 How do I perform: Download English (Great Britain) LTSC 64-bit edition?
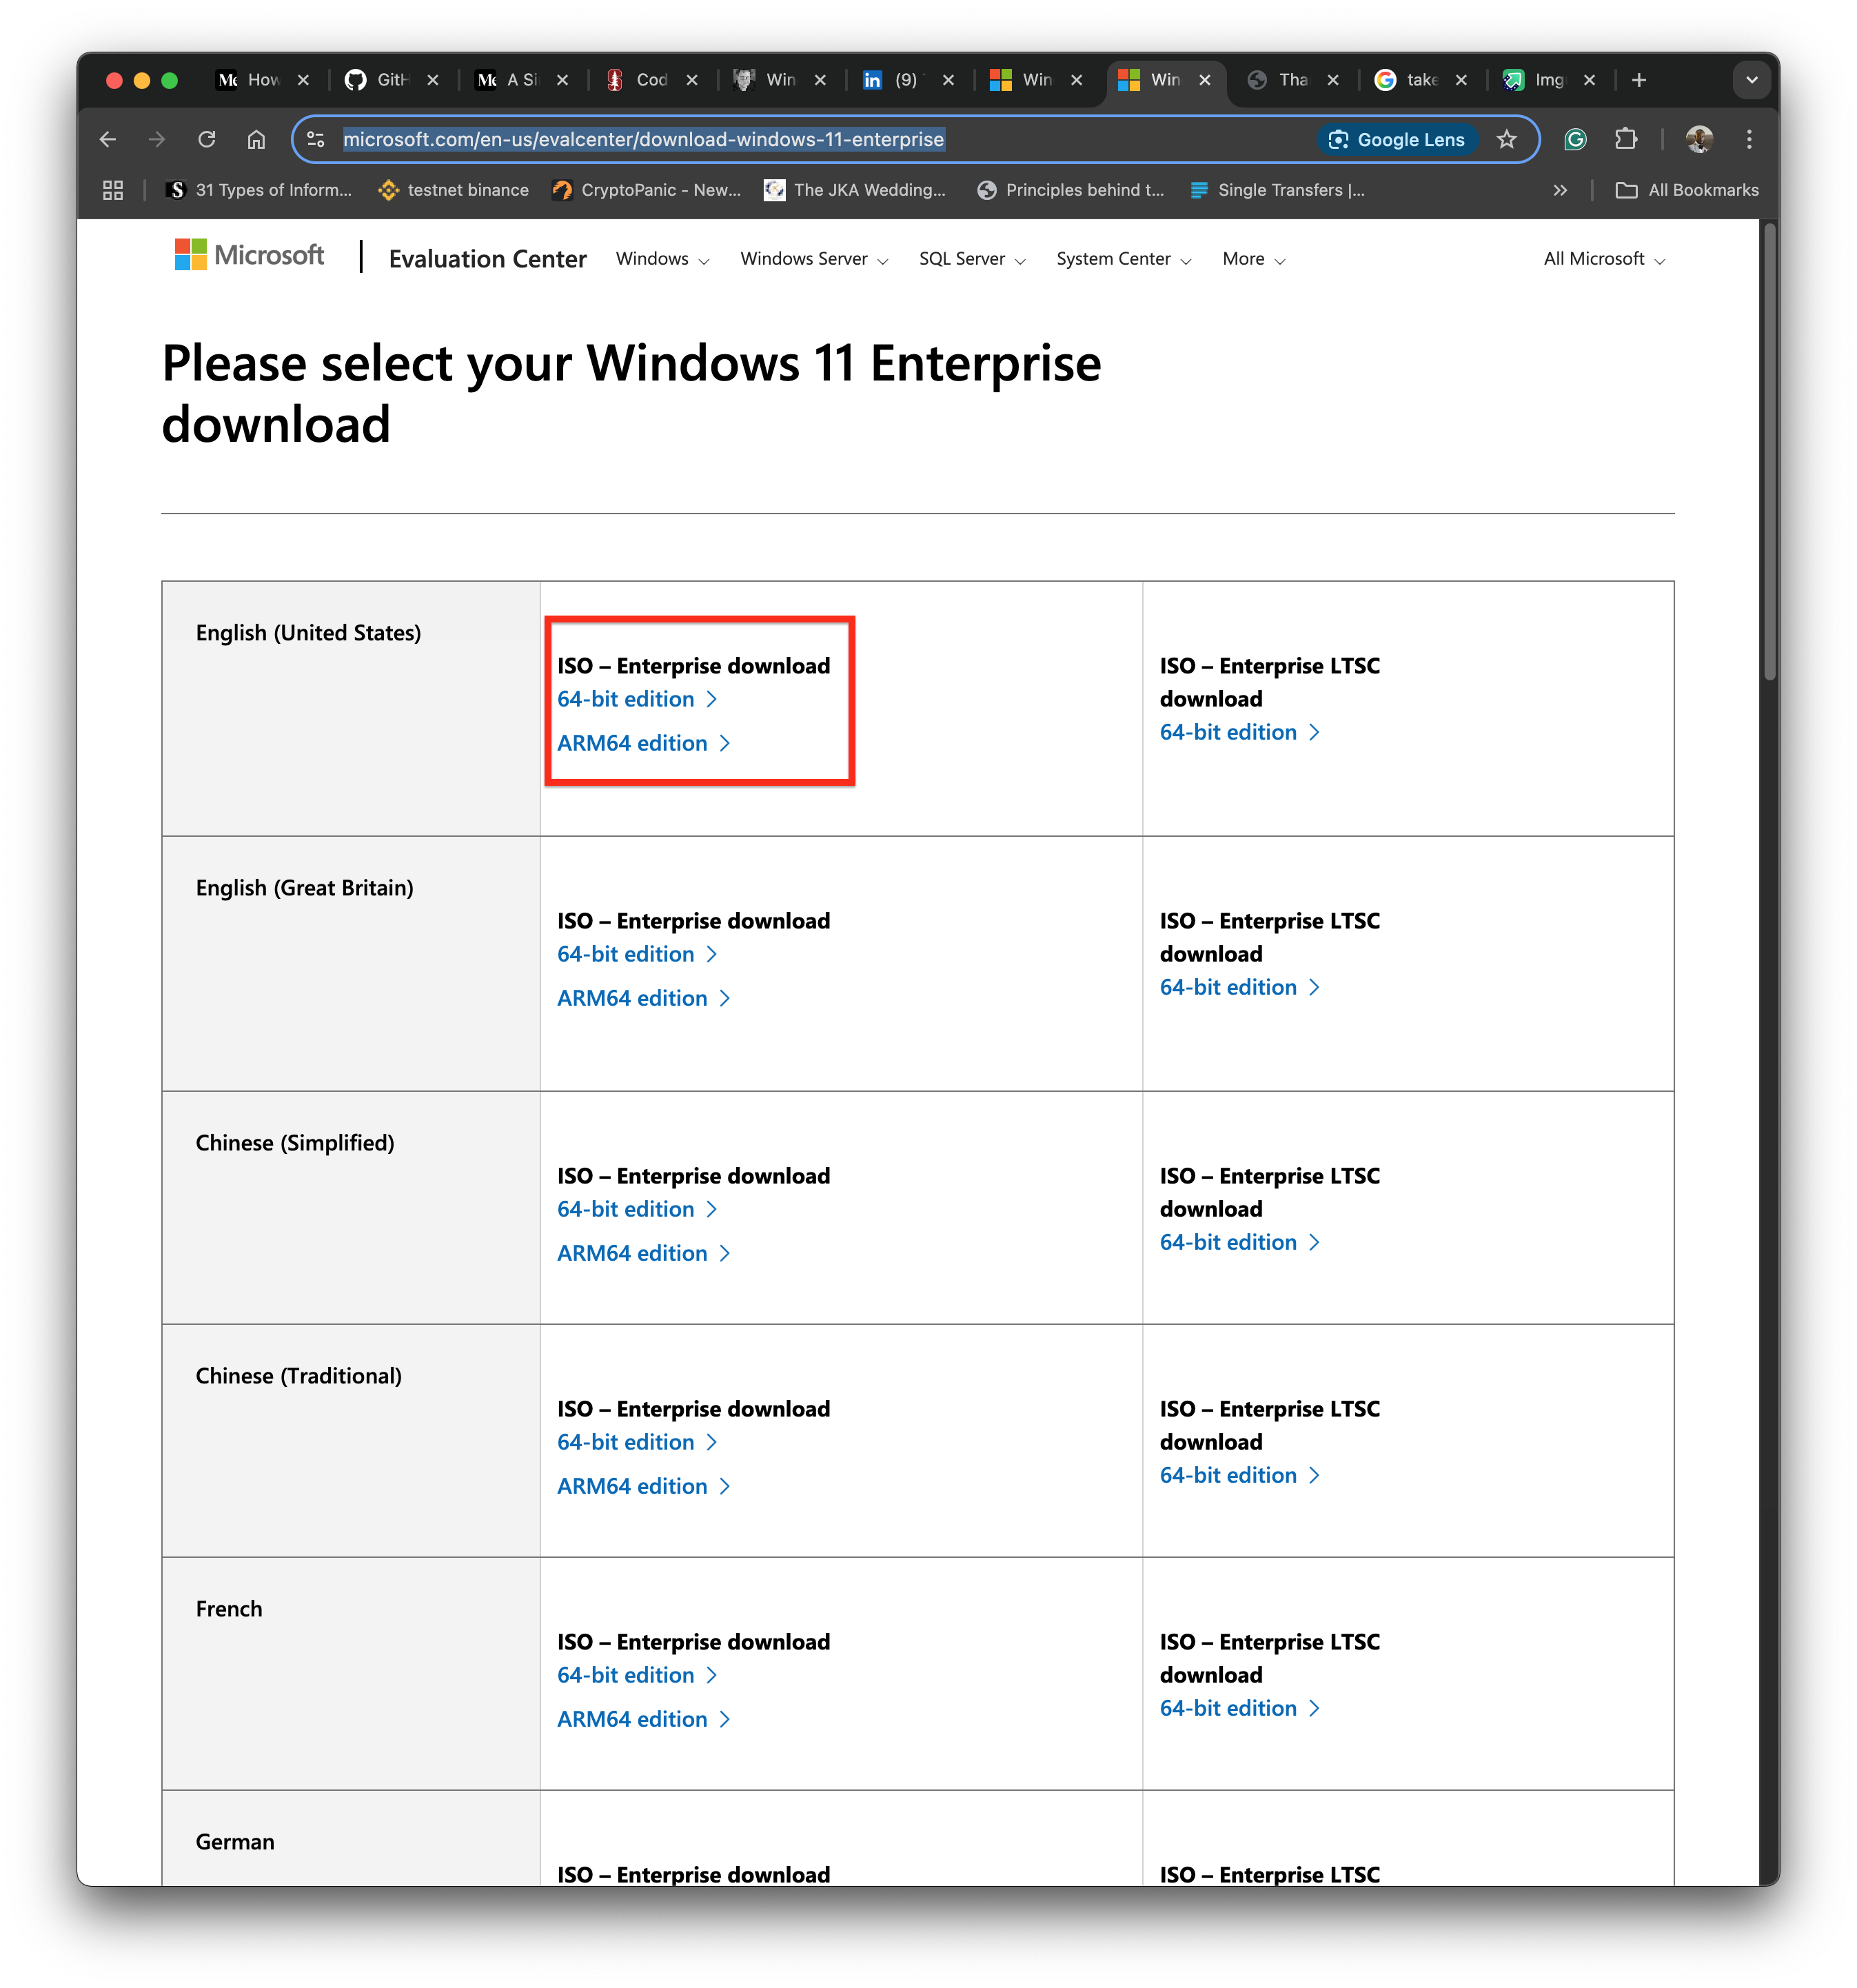tap(1240, 987)
